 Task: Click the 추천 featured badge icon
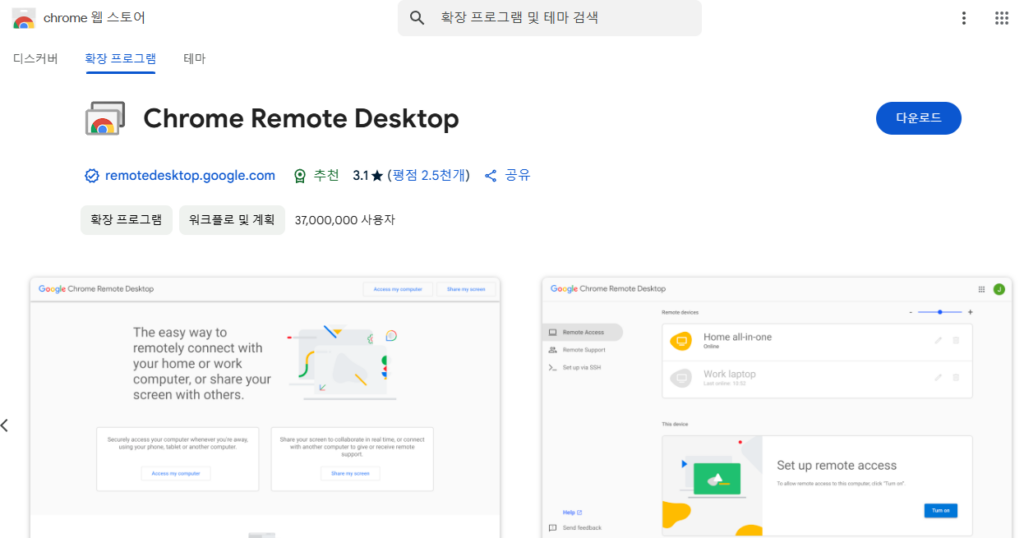click(299, 176)
